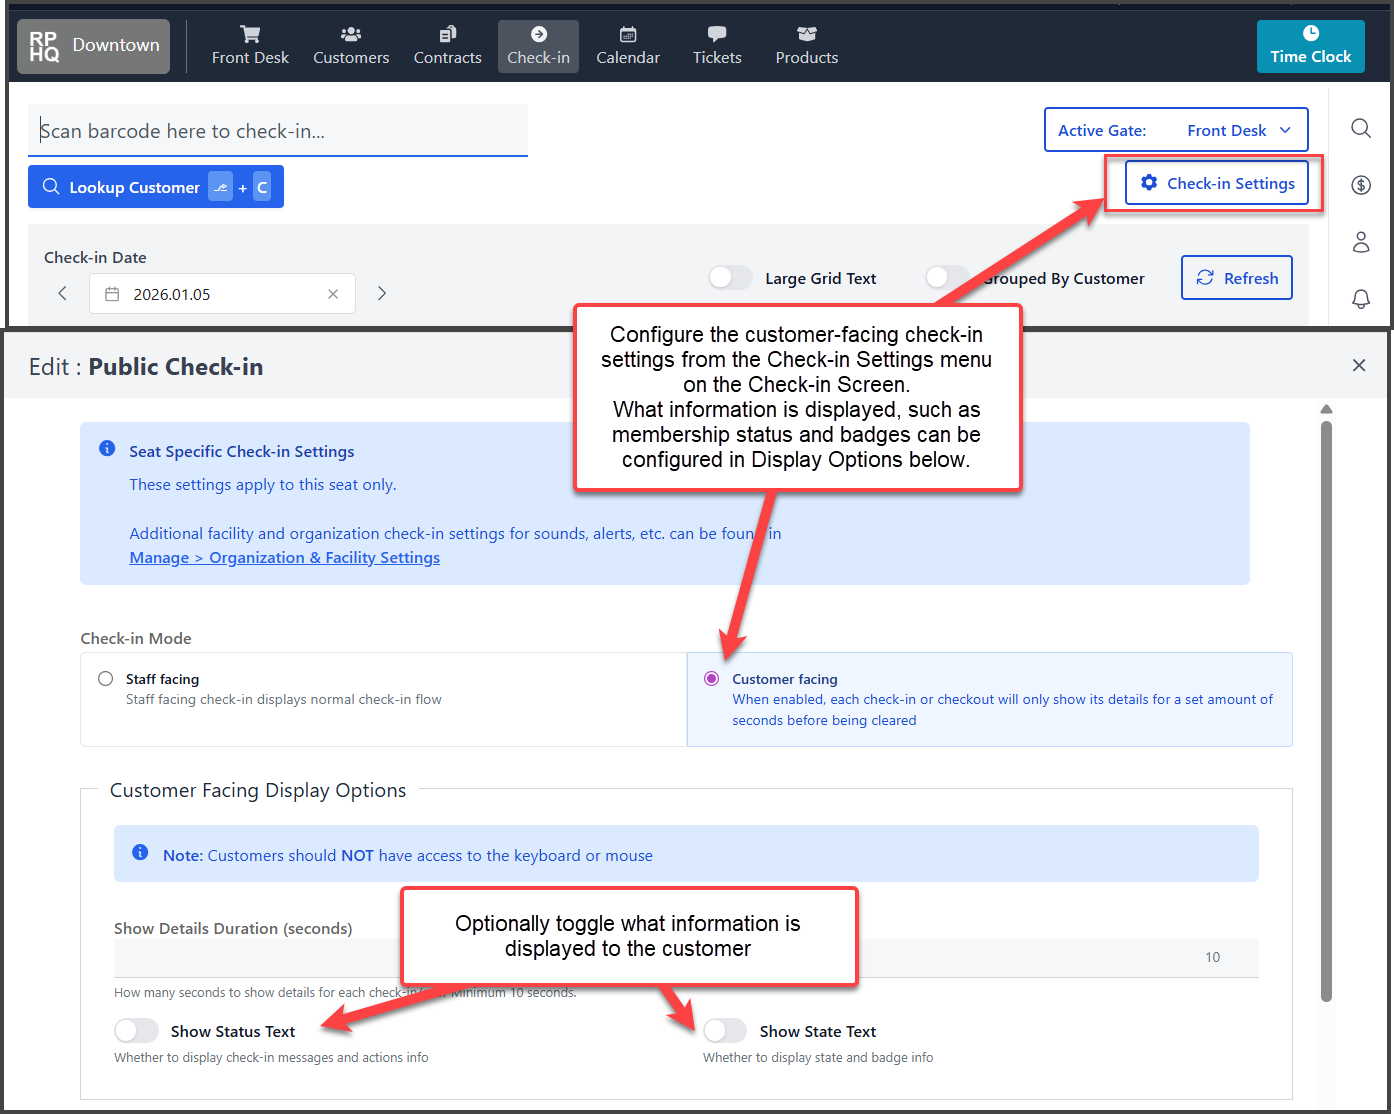Switch to the Calendar section

(x=628, y=46)
